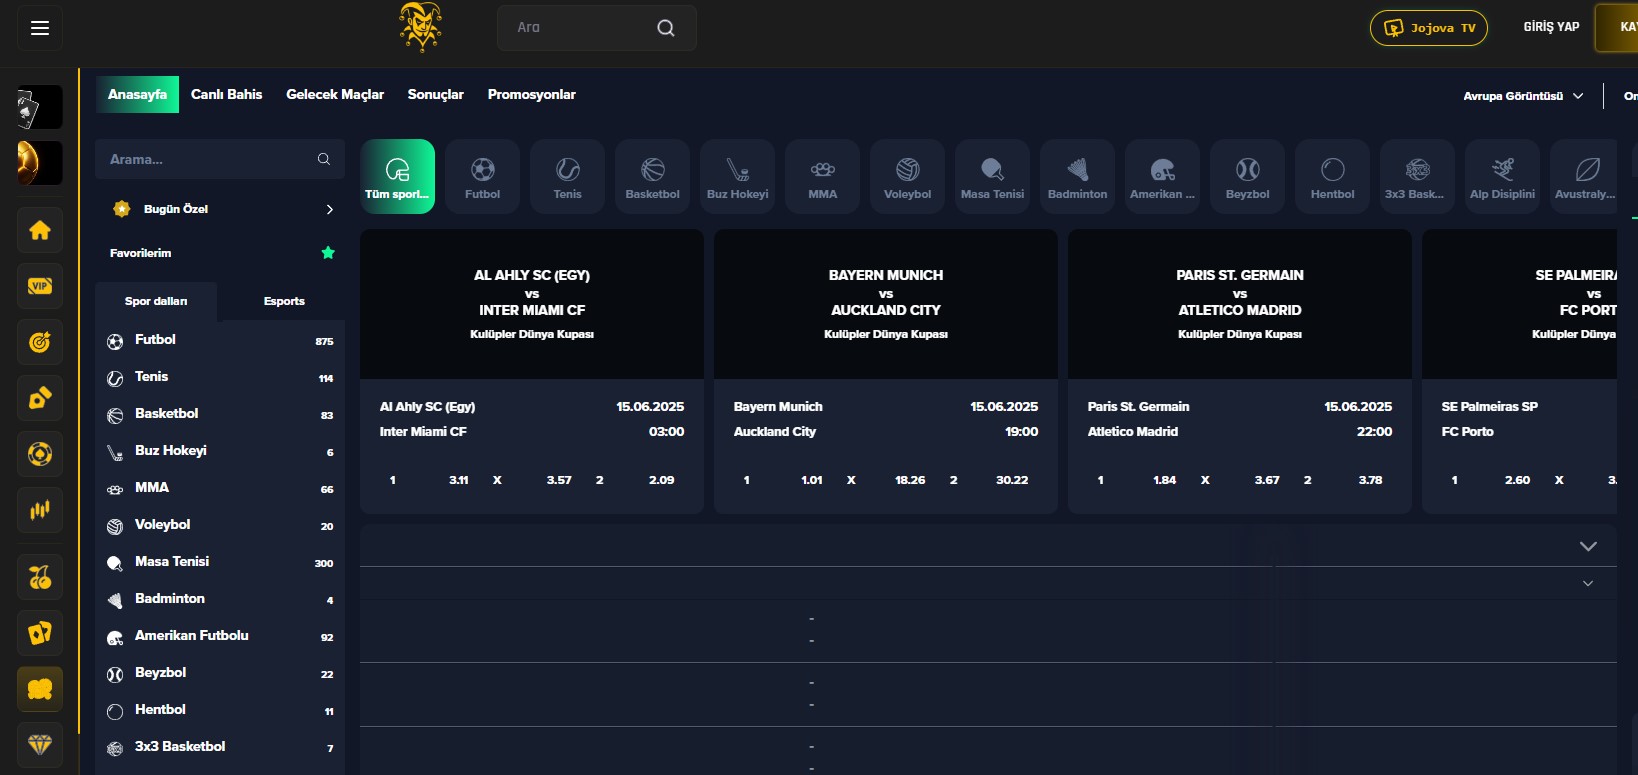Select Alp Disiplini filter icon
The image size is (1638, 775).
pyautogui.click(x=1502, y=177)
